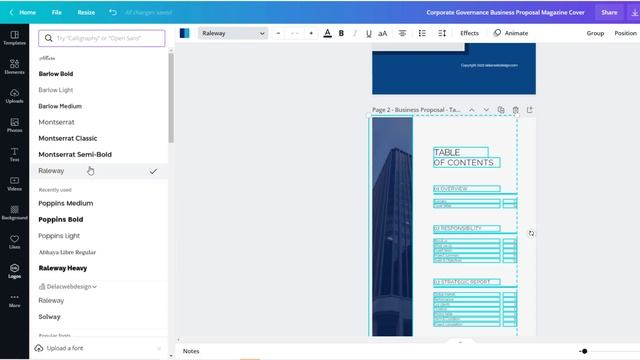Click the zoom slider handle
Viewport: 640px width, 360px height.
[584, 351]
